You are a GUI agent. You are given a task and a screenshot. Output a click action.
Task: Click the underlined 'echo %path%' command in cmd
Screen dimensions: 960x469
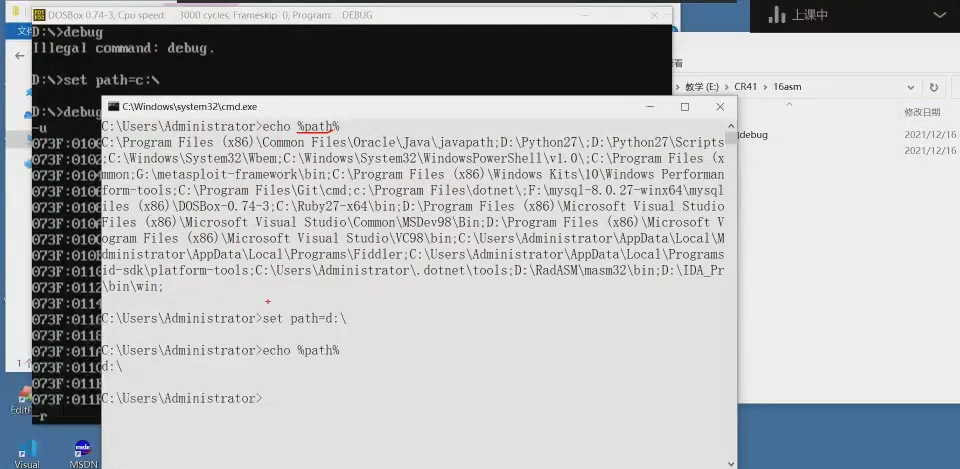tap(301, 127)
